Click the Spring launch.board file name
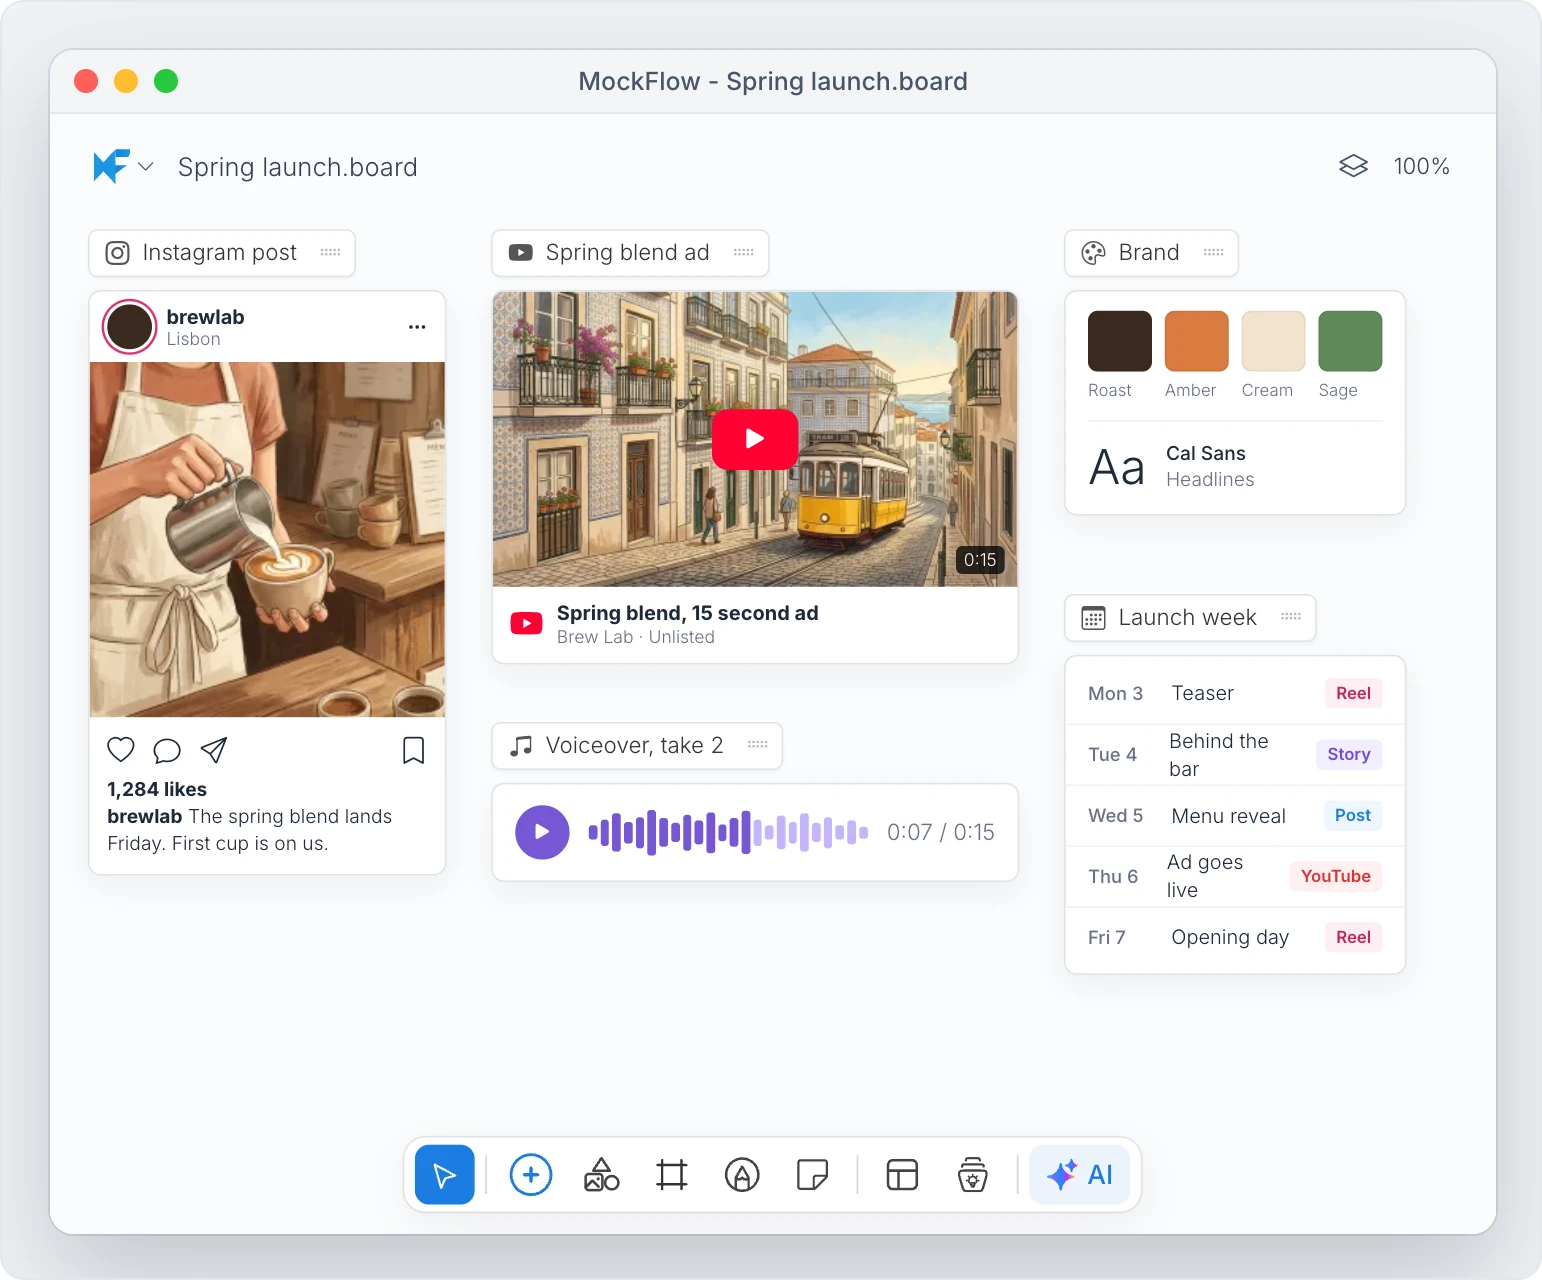 coord(297,167)
